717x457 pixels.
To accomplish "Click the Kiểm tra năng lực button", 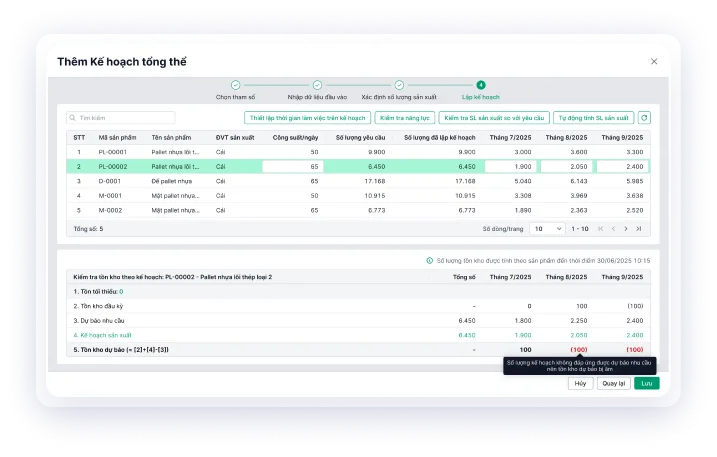I will (404, 118).
